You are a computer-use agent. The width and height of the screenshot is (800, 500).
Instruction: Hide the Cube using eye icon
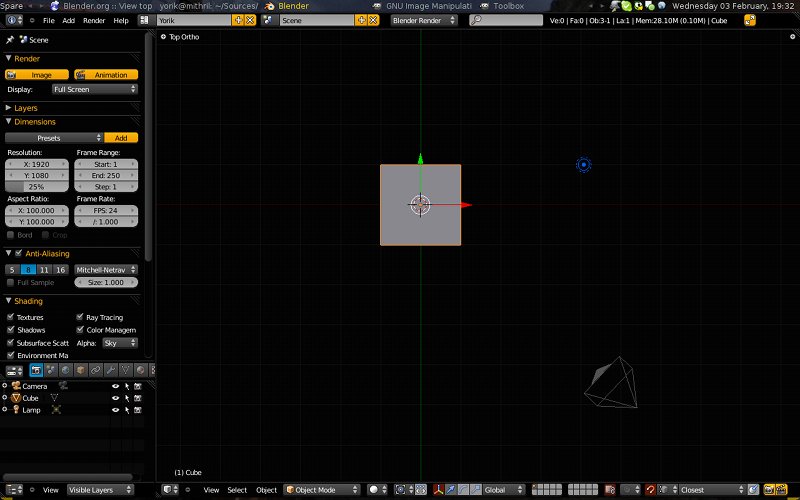(x=115, y=398)
